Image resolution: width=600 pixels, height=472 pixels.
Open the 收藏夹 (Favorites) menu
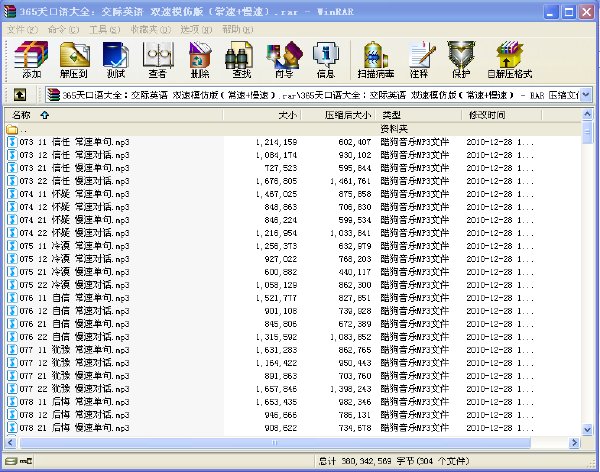point(150,29)
